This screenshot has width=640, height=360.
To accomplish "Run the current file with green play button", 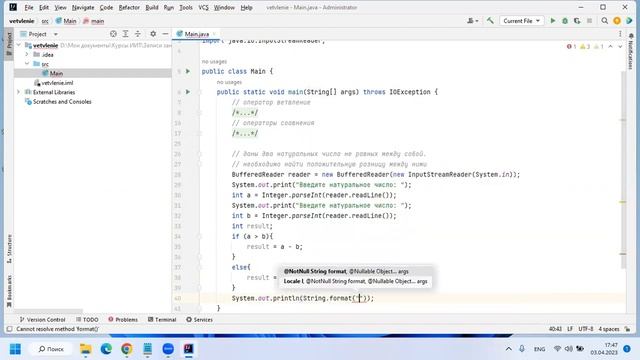I will pos(553,21).
